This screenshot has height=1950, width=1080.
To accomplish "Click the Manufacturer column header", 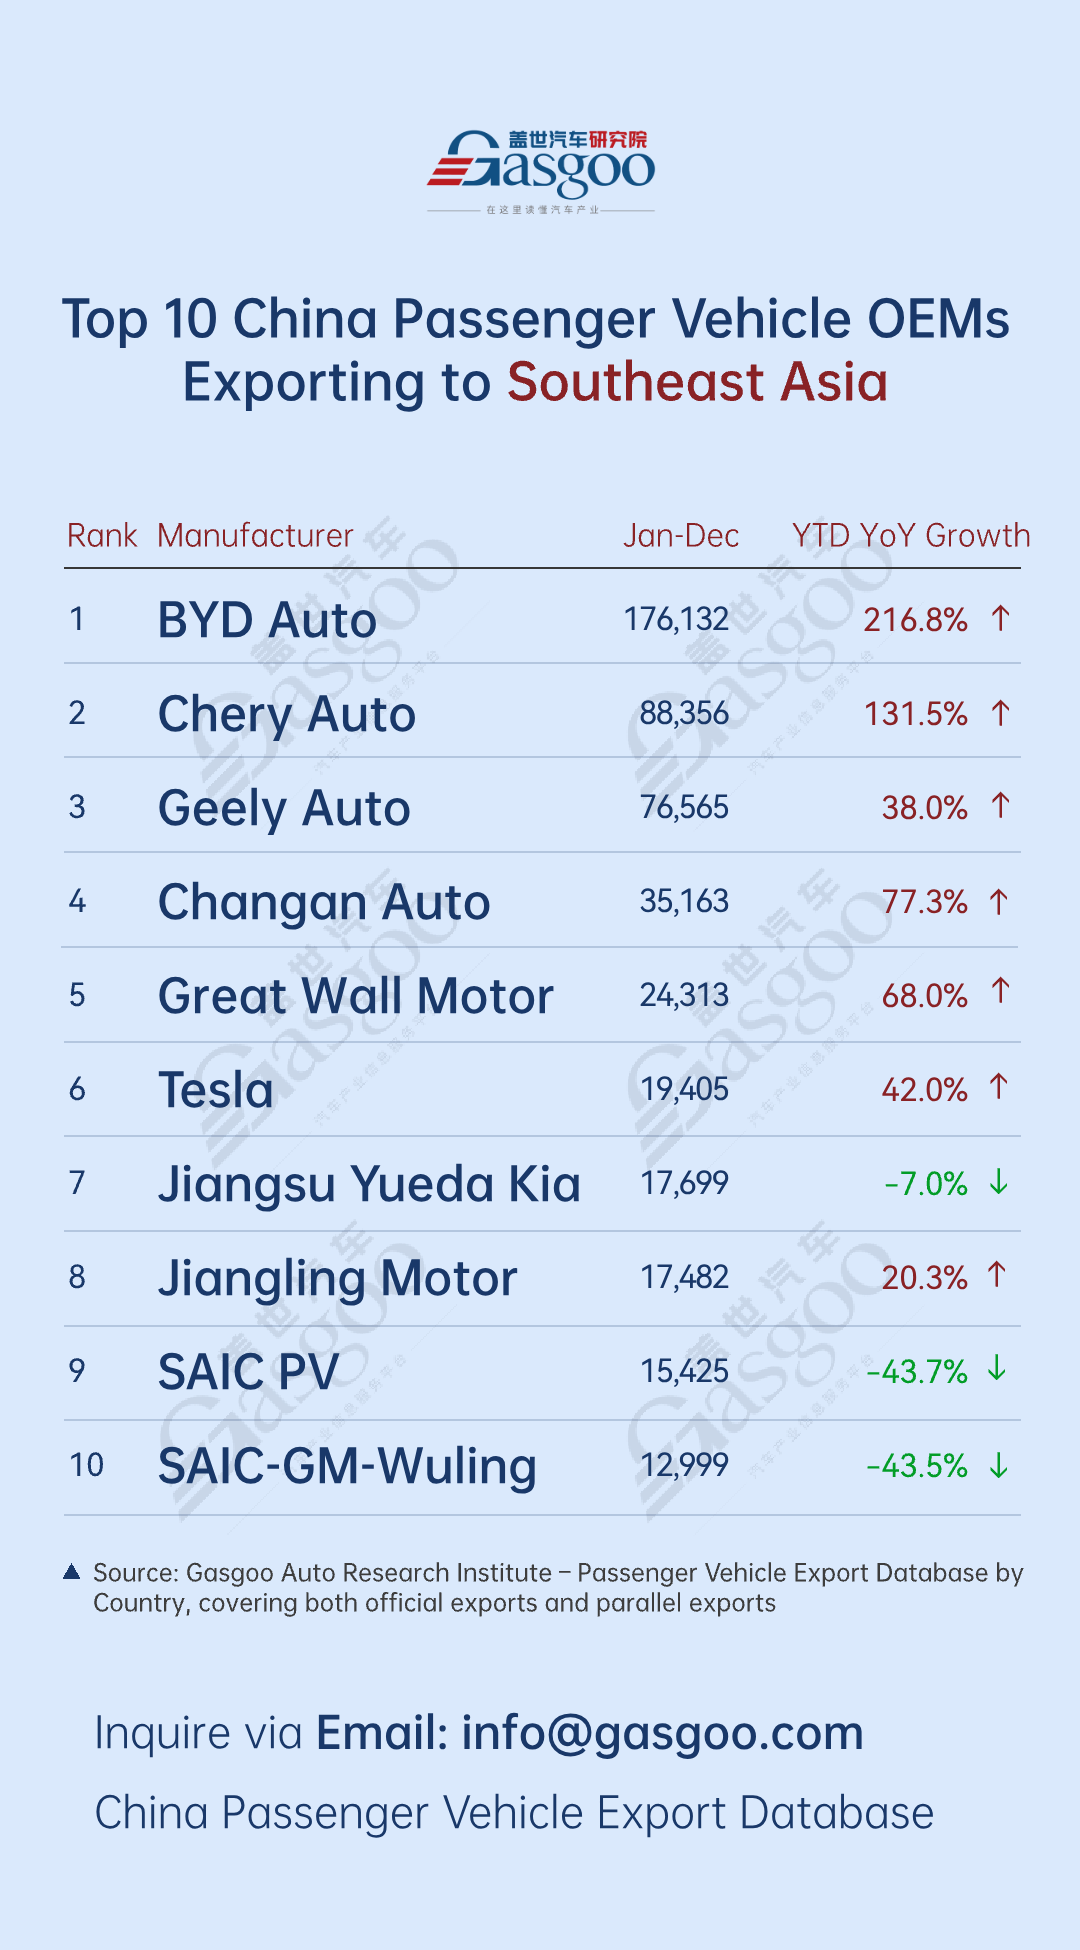I will pos(255,536).
